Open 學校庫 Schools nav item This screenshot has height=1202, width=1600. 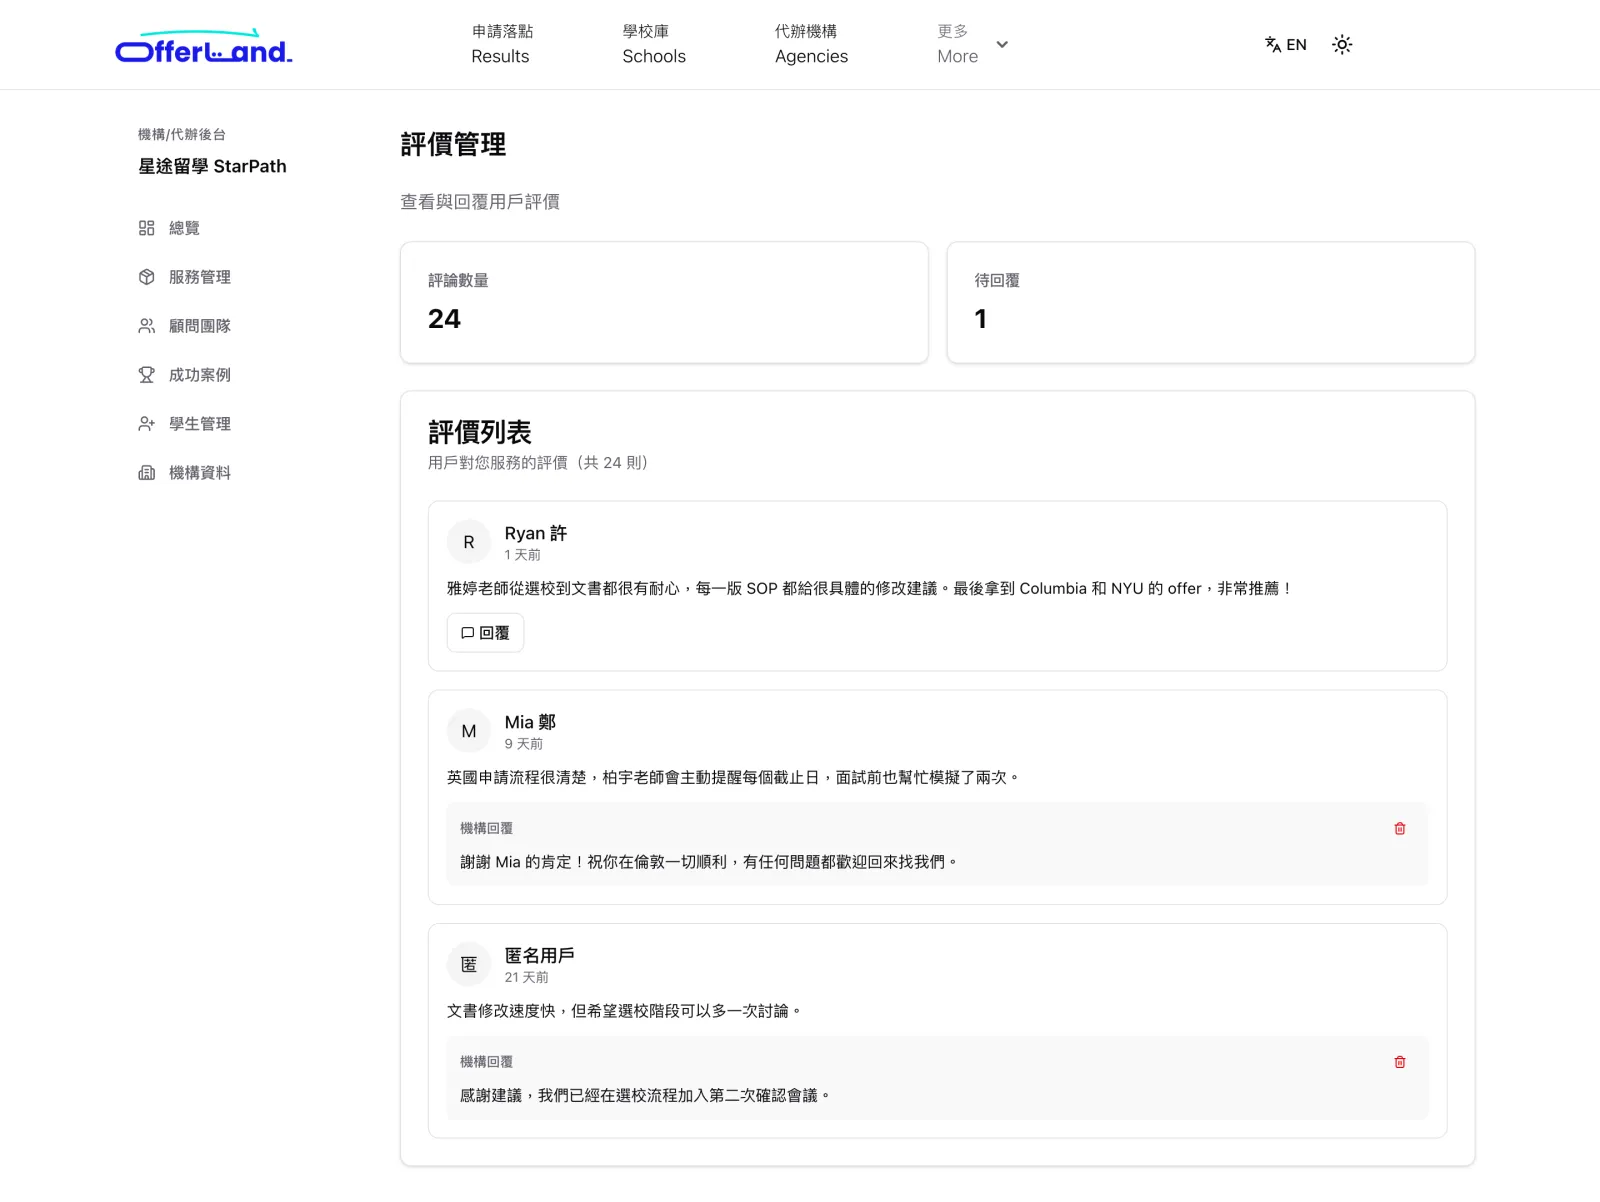click(x=654, y=45)
